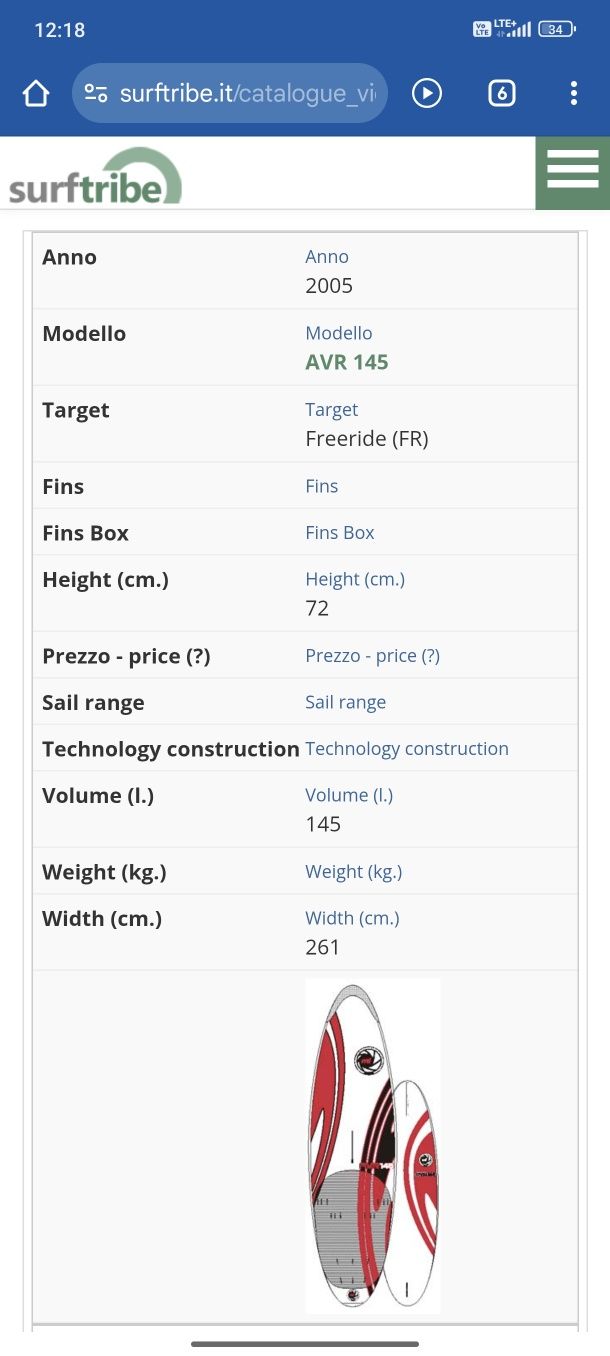Tap the Technology construction row label
The height and width of the screenshot is (1356, 610).
point(171,749)
